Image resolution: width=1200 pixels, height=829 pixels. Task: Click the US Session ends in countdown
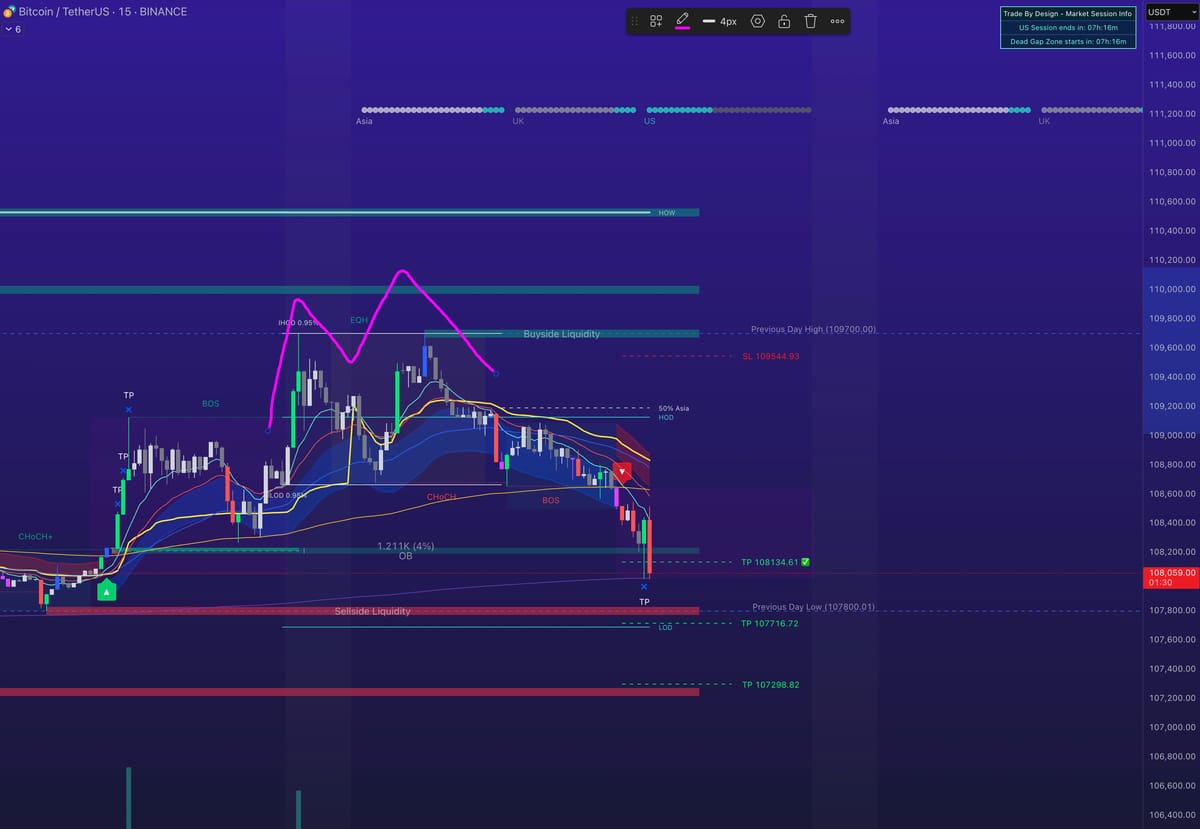[1068, 28]
